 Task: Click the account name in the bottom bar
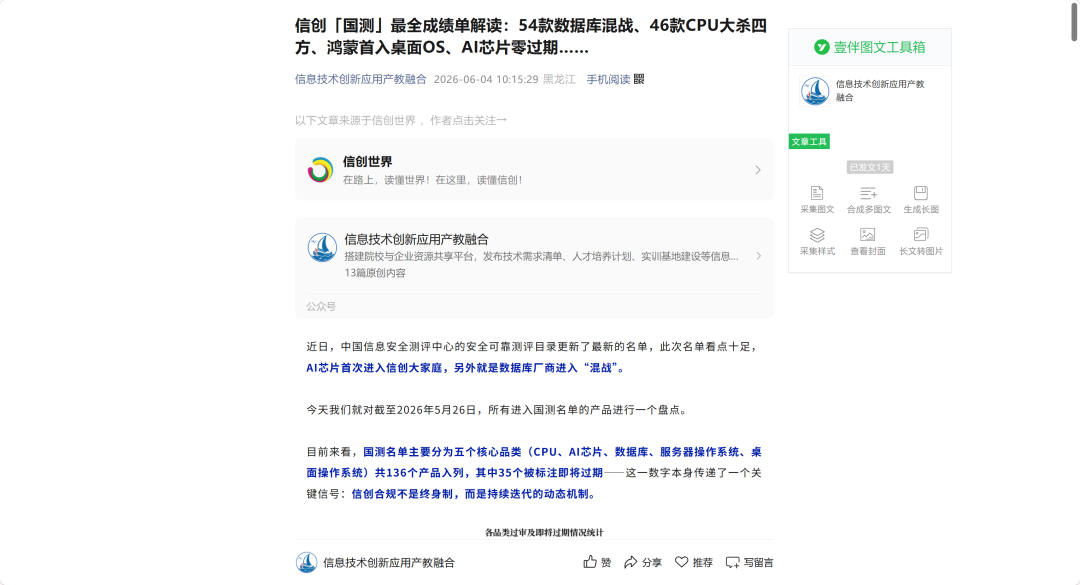point(389,563)
